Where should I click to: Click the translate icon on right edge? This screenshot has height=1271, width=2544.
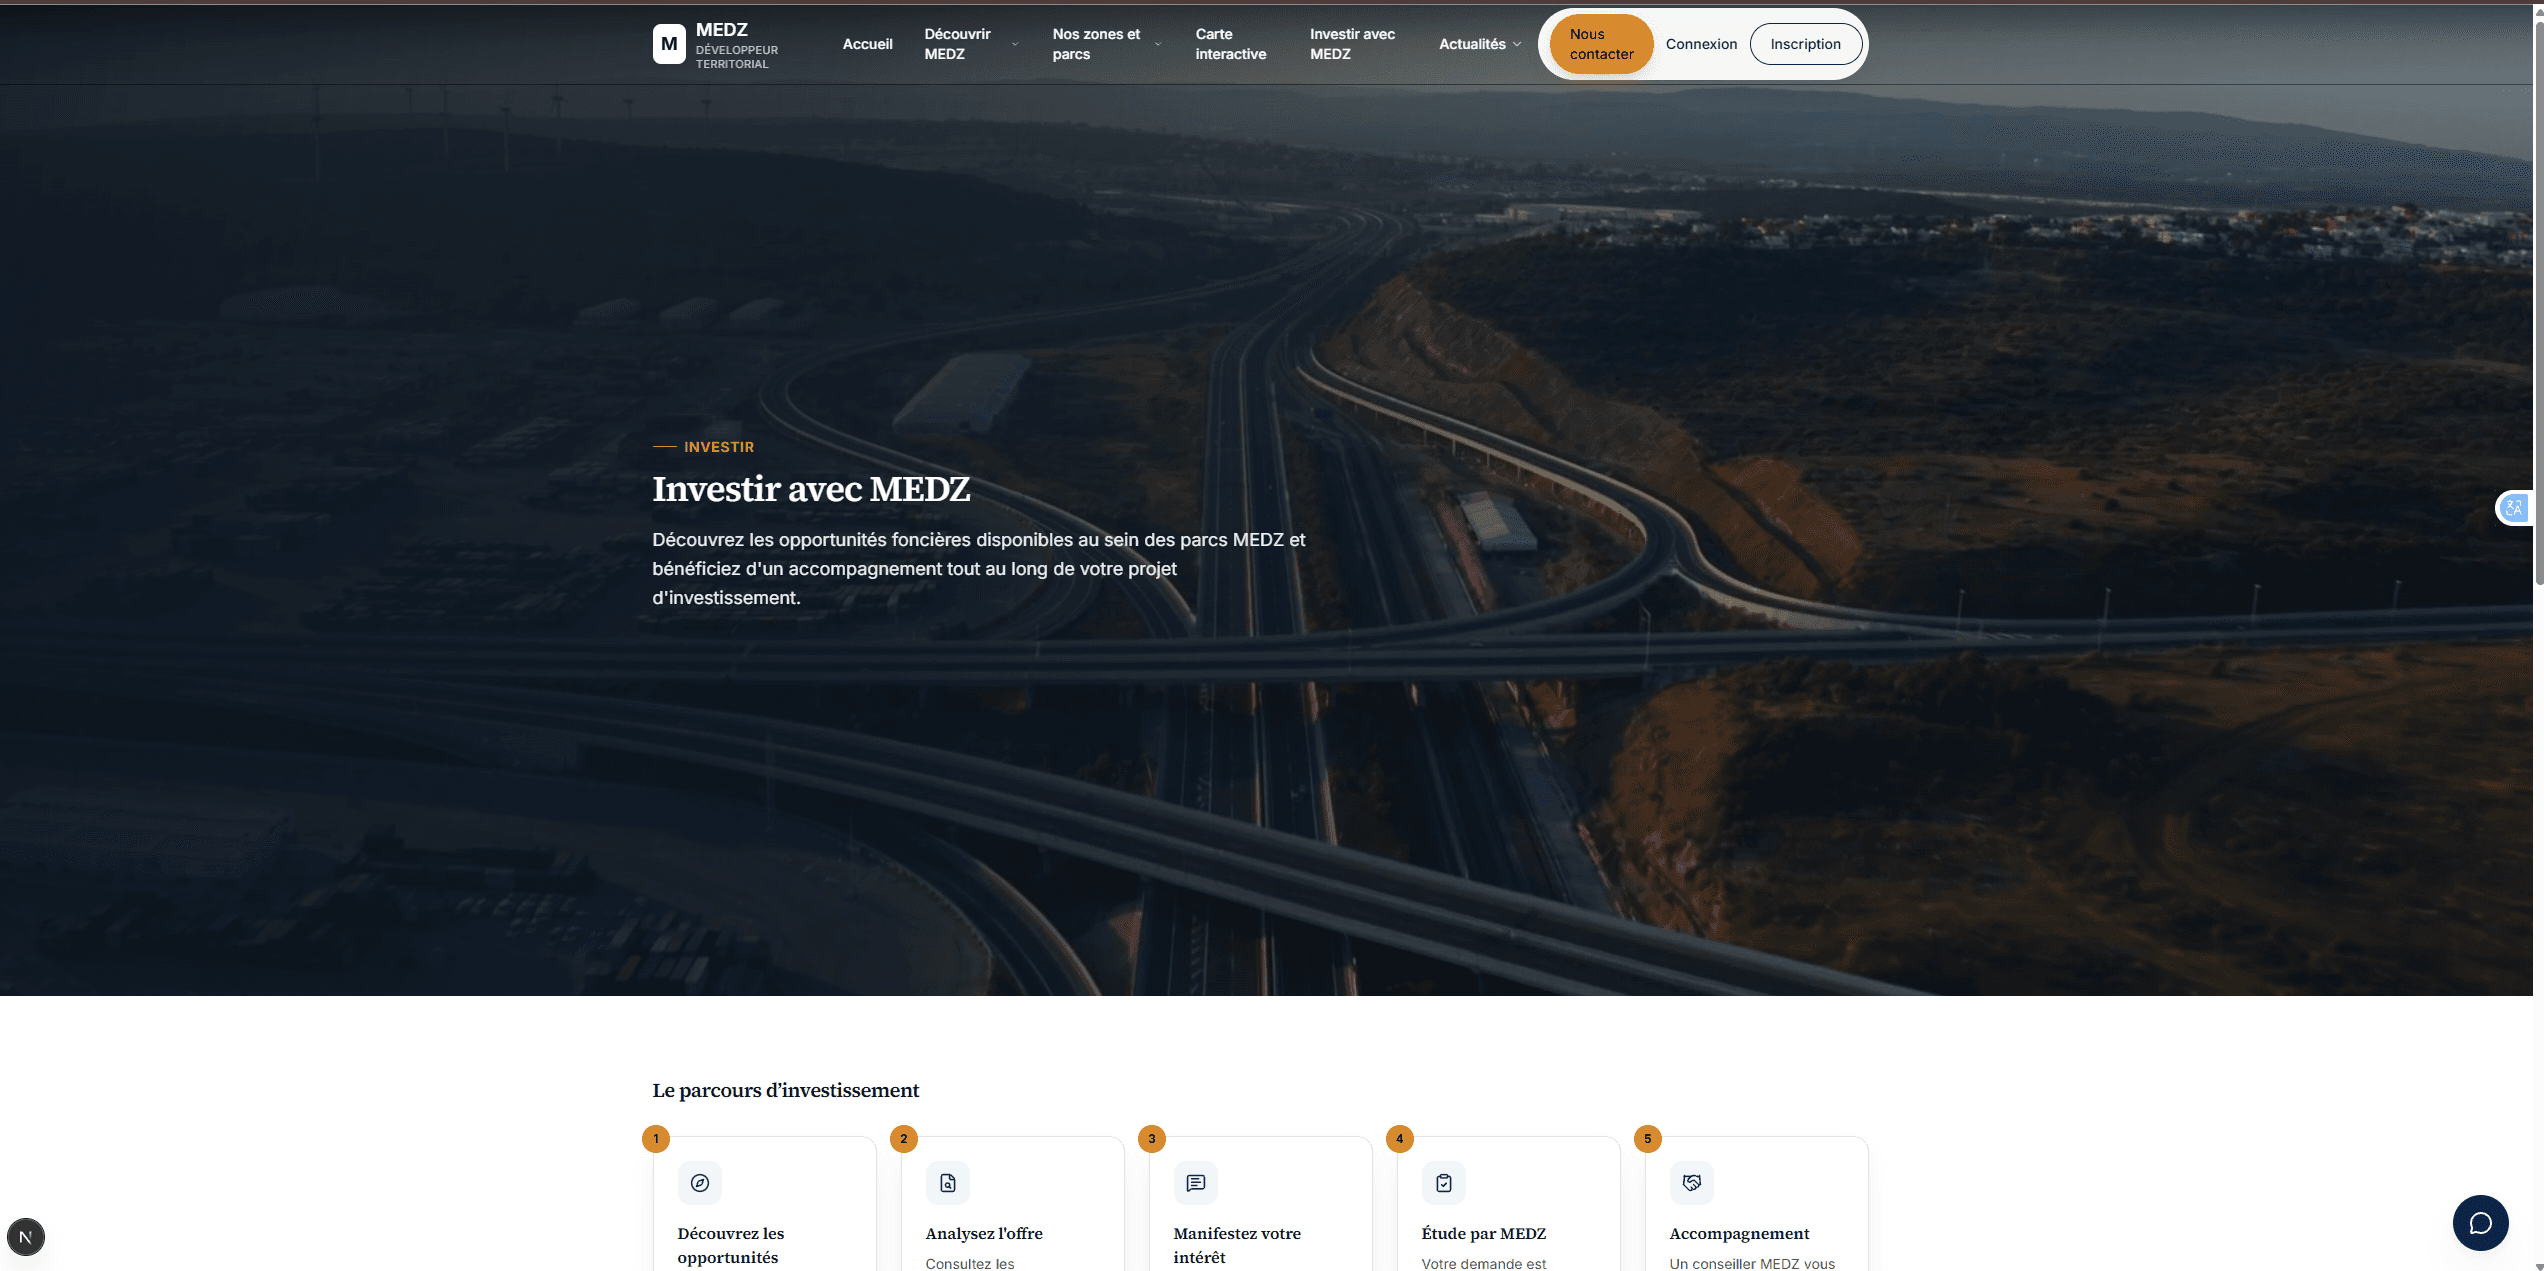(x=2513, y=508)
